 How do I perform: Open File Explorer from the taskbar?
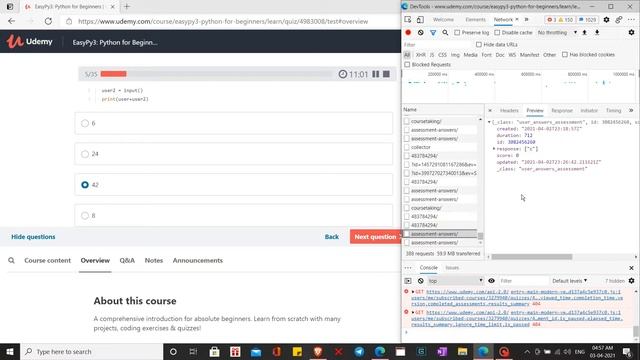tap(462, 351)
